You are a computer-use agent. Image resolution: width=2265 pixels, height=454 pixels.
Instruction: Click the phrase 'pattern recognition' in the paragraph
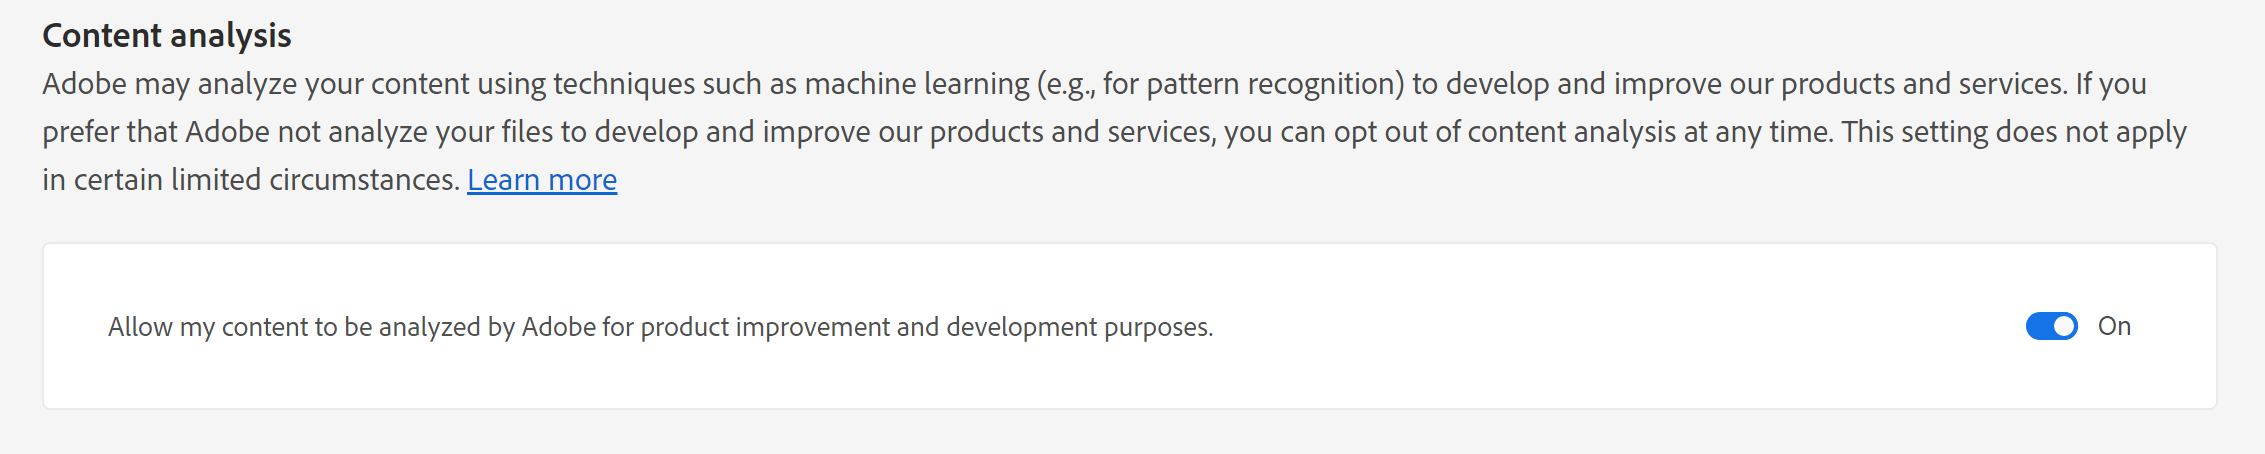coord(1275,84)
